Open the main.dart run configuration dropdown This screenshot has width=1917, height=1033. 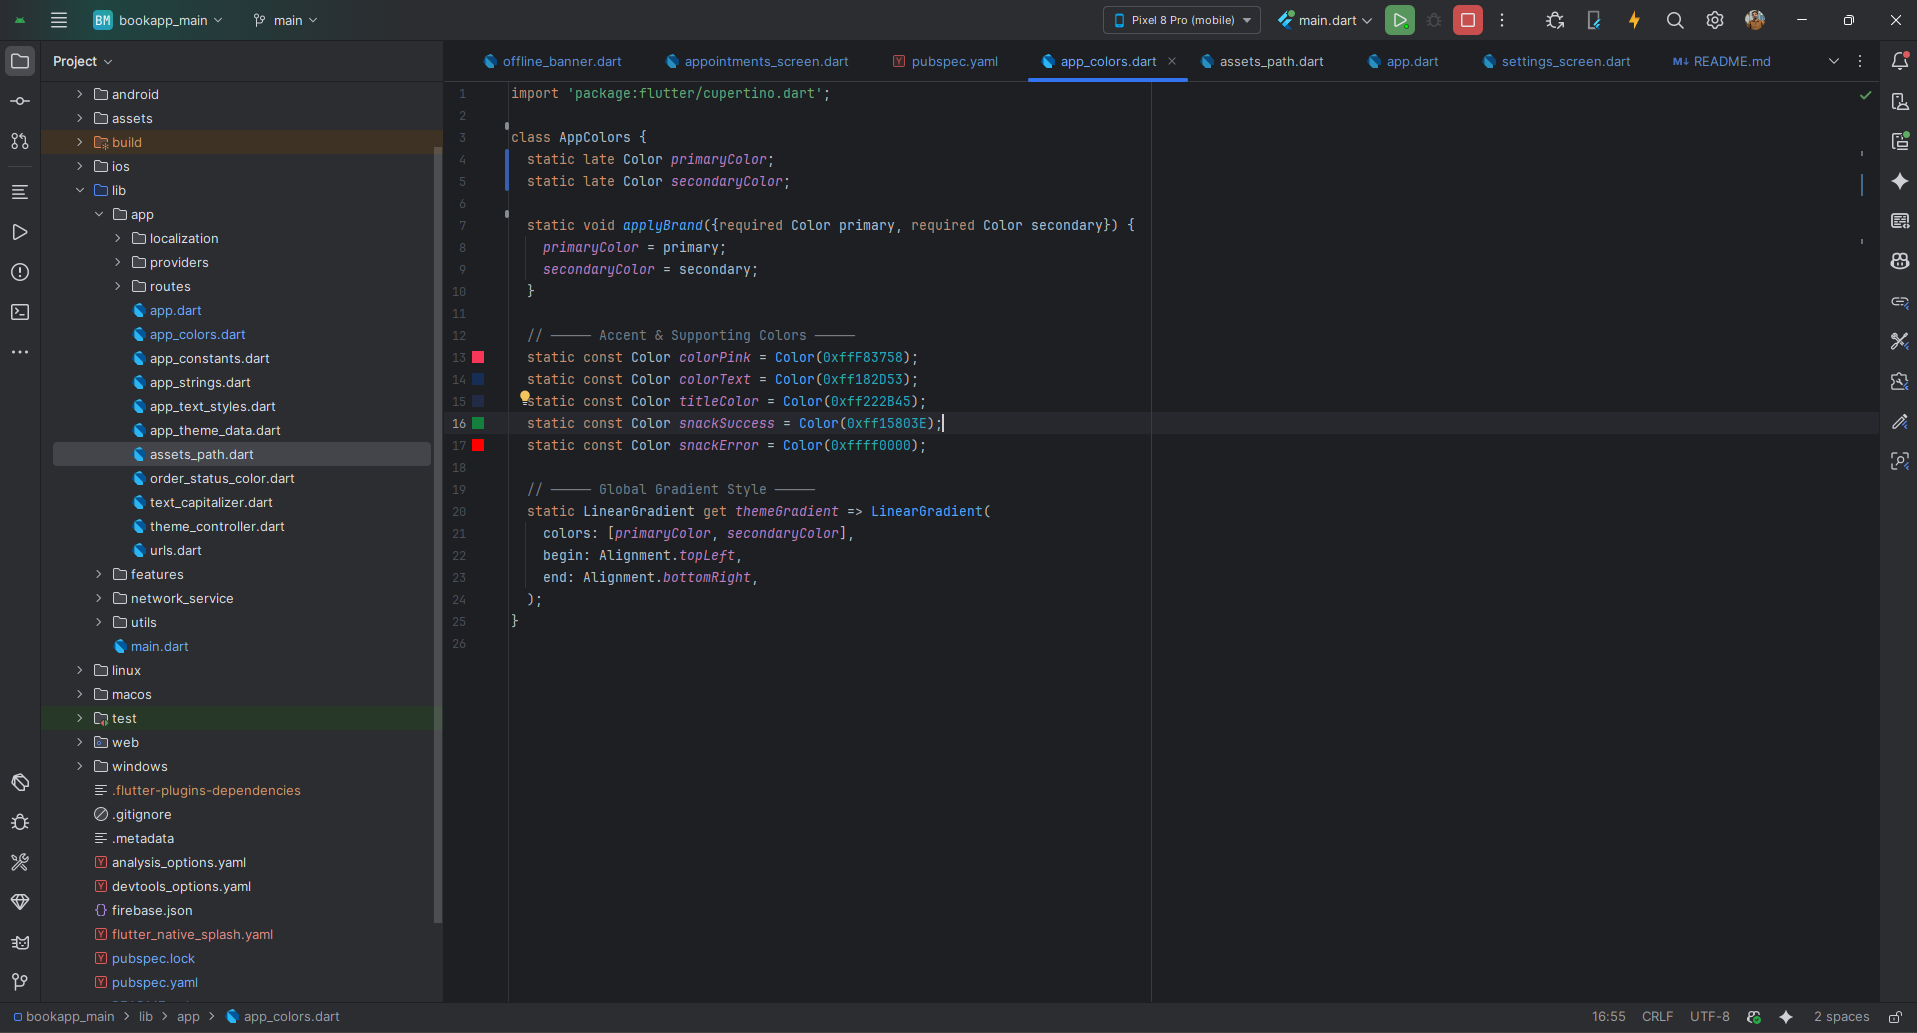(1326, 20)
